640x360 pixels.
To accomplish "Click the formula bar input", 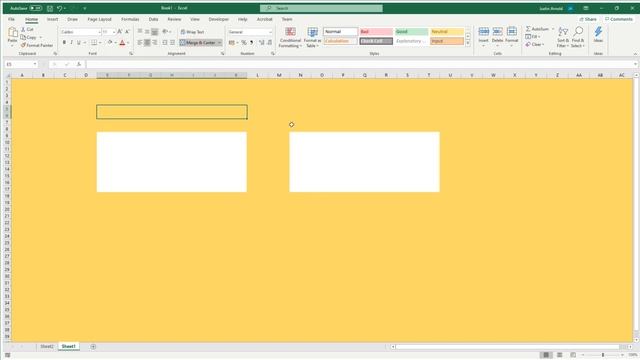I will click(x=360, y=64).
